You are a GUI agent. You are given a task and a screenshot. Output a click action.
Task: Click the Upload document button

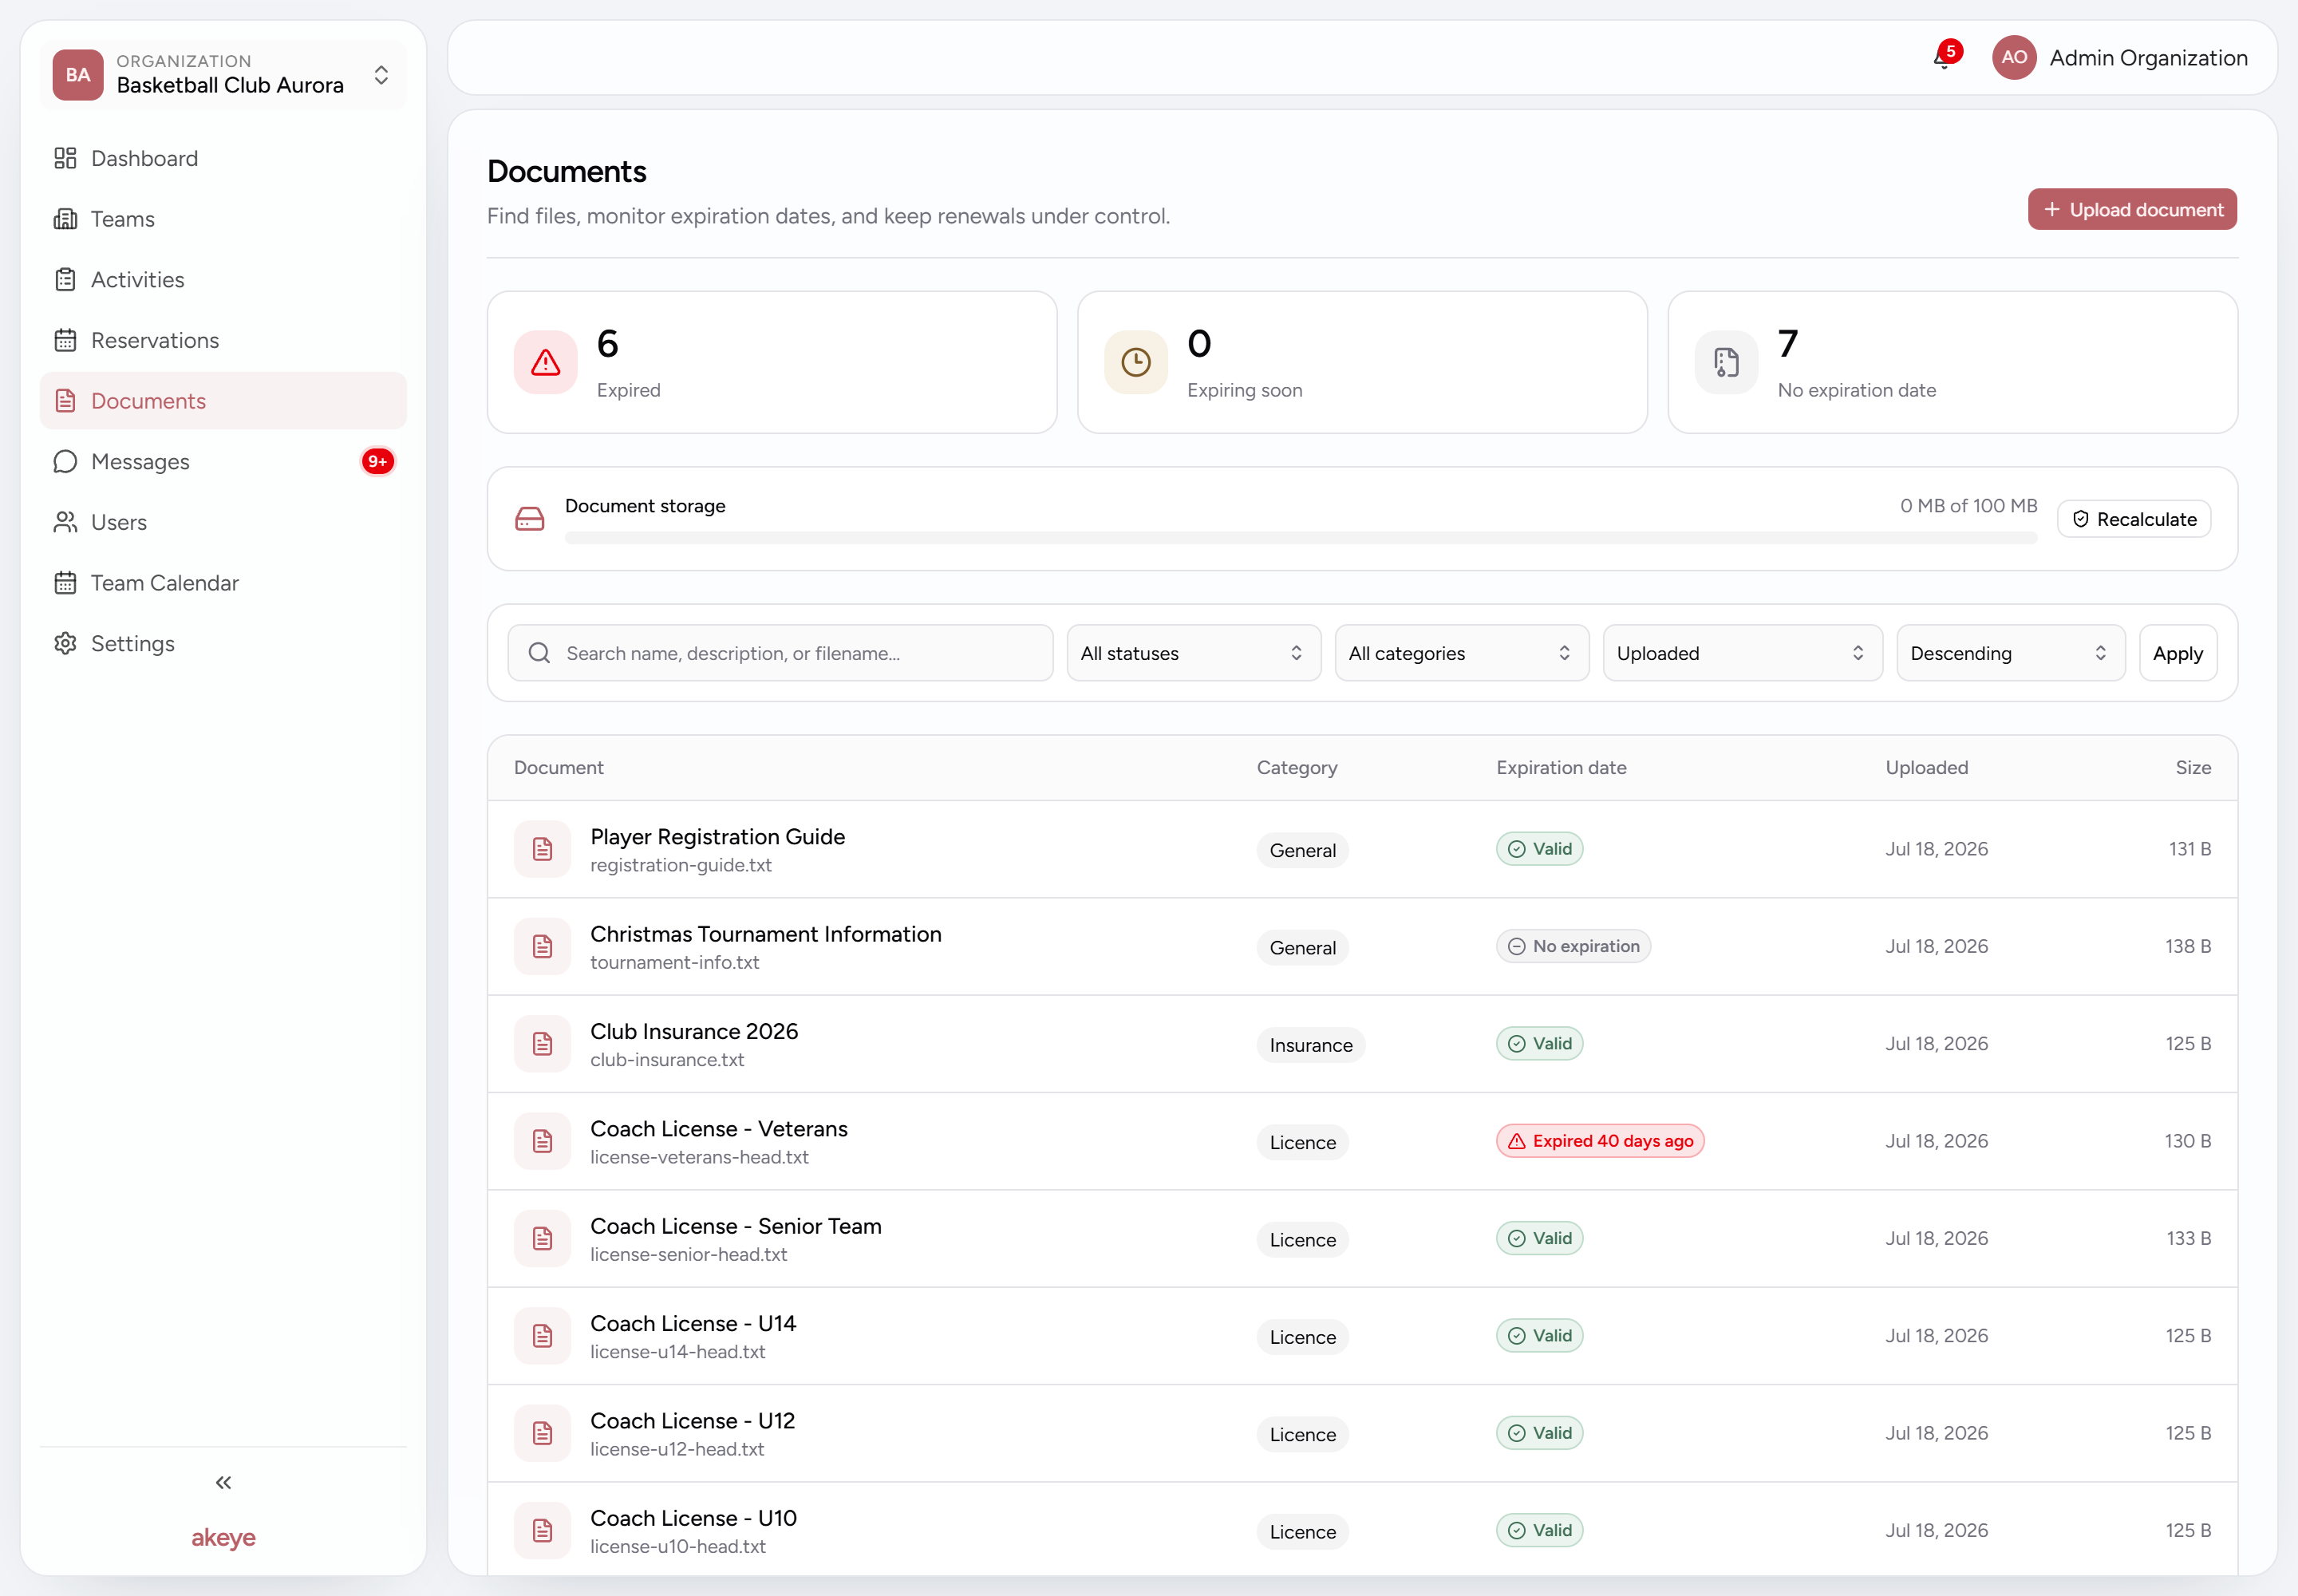[x=2131, y=209]
